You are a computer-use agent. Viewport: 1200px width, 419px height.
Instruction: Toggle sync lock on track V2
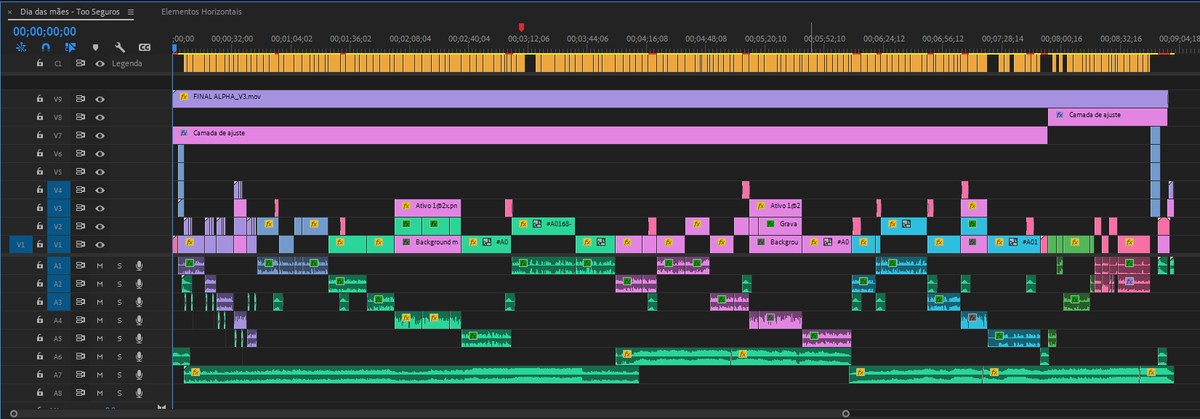click(x=81, y=226)
